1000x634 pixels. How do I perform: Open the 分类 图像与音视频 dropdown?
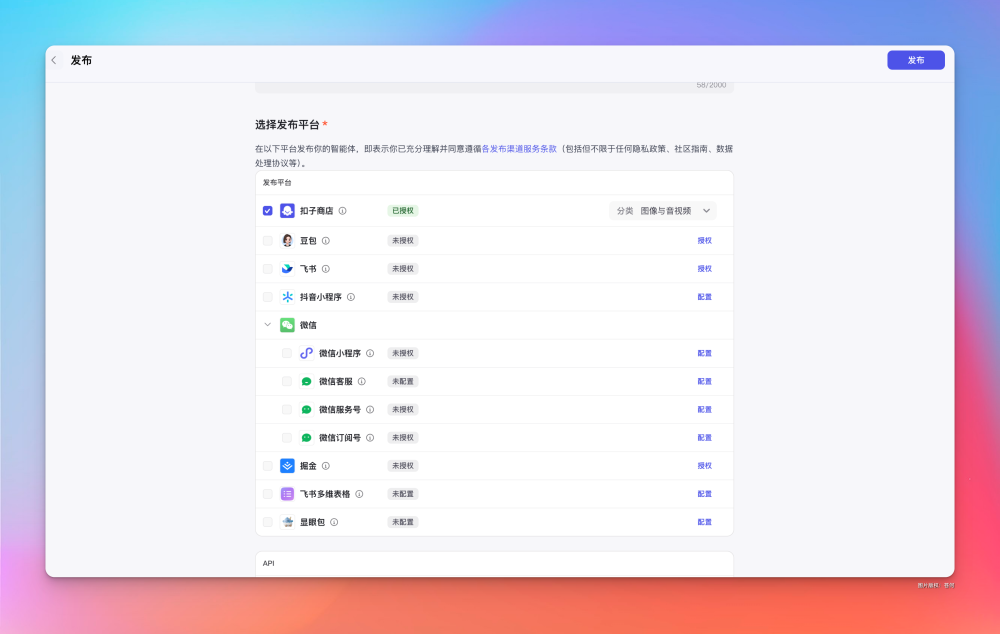tap(663, 210)
